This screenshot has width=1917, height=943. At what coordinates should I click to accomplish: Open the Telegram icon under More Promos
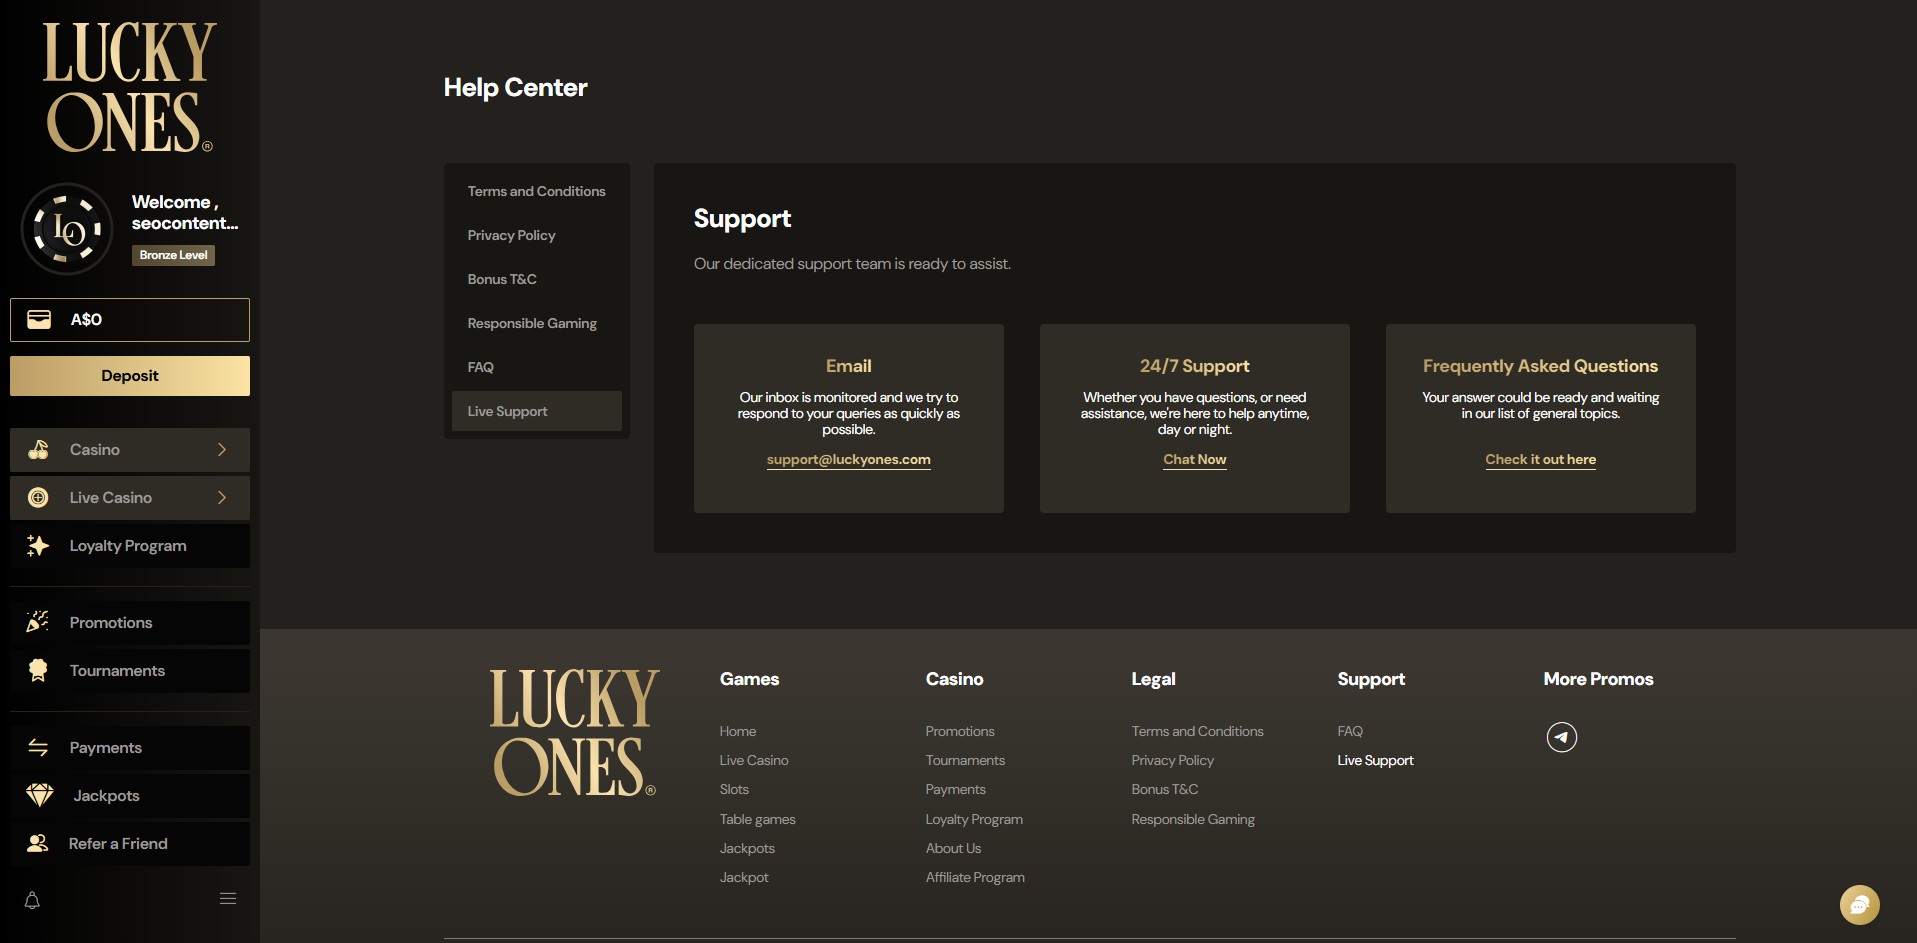pyautogui.click(x=1561, y=737)
